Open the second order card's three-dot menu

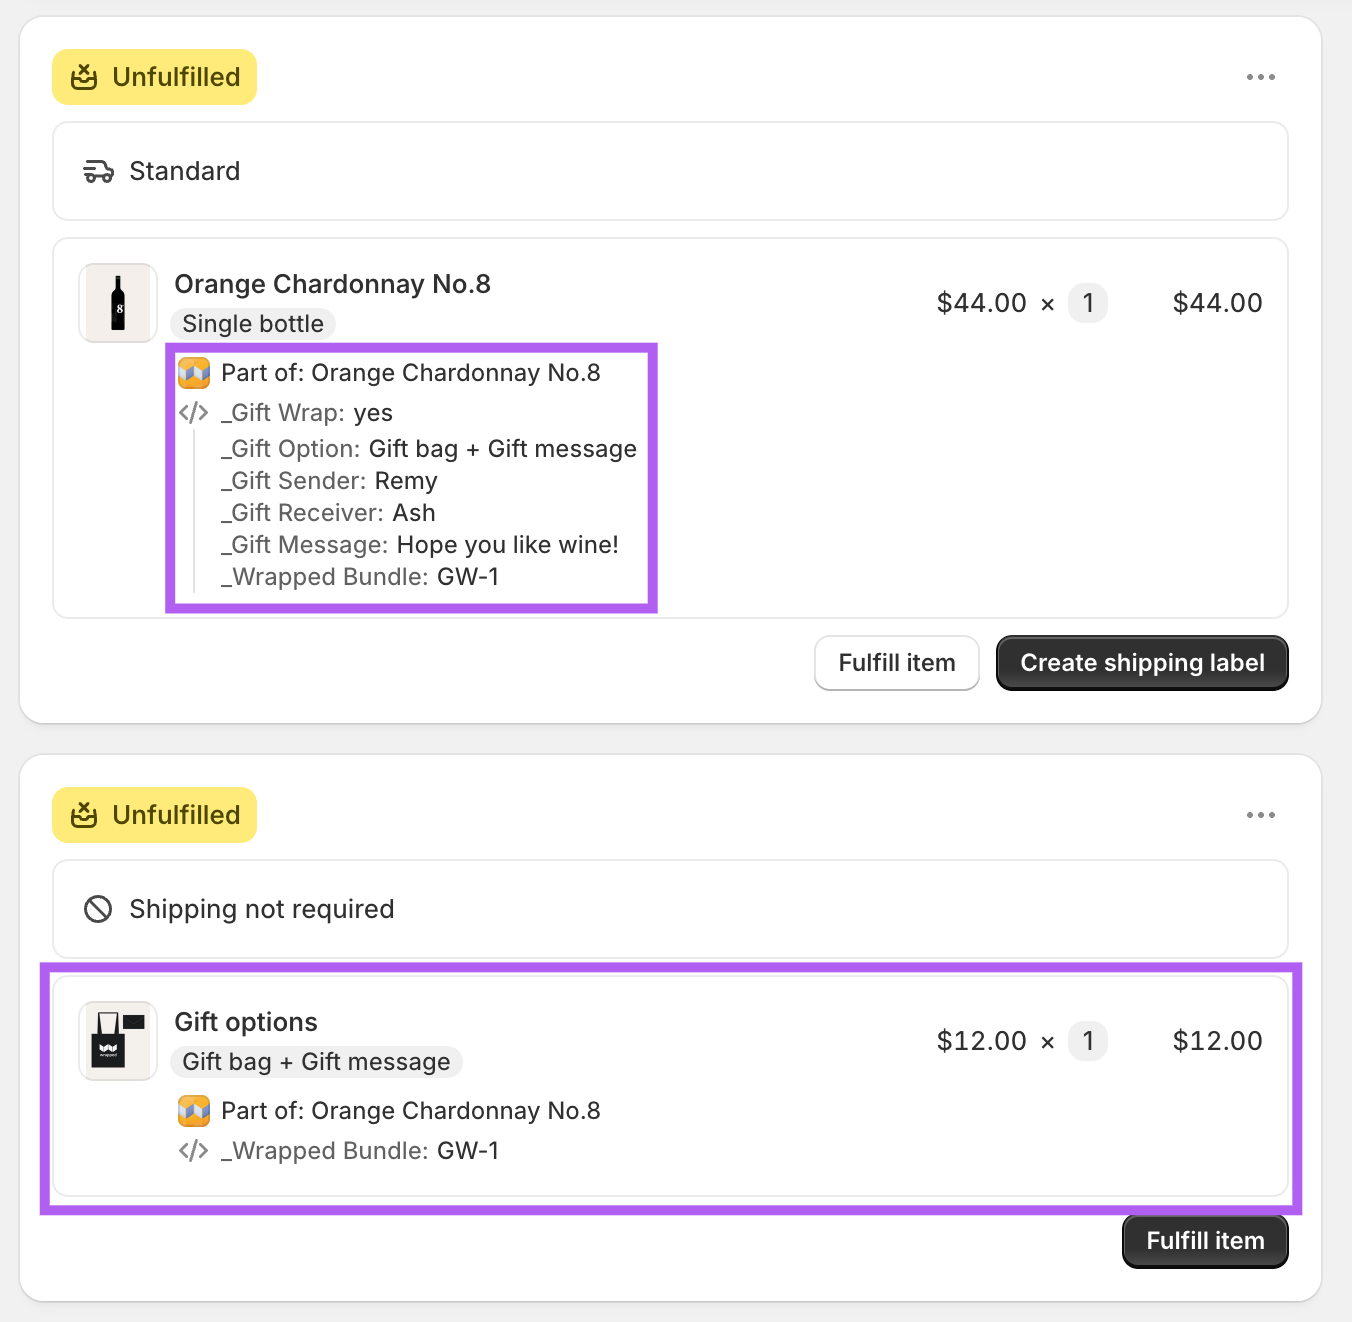(1260, 815)
